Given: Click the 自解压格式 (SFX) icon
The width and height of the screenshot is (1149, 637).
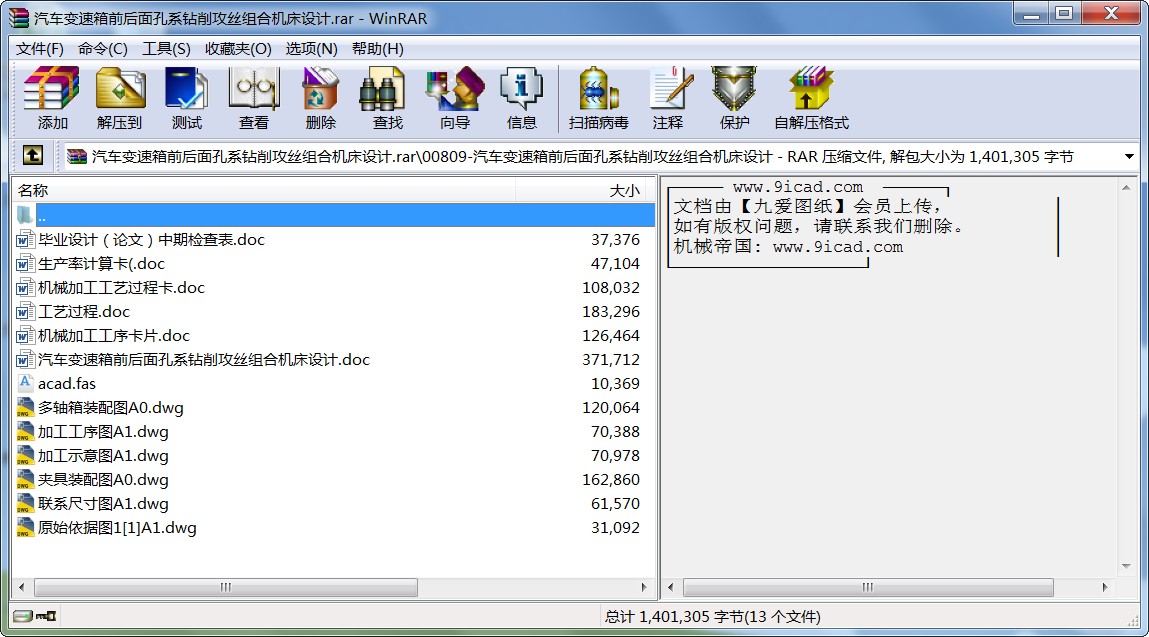Looking at the screenshot, I should pos(810,98).
